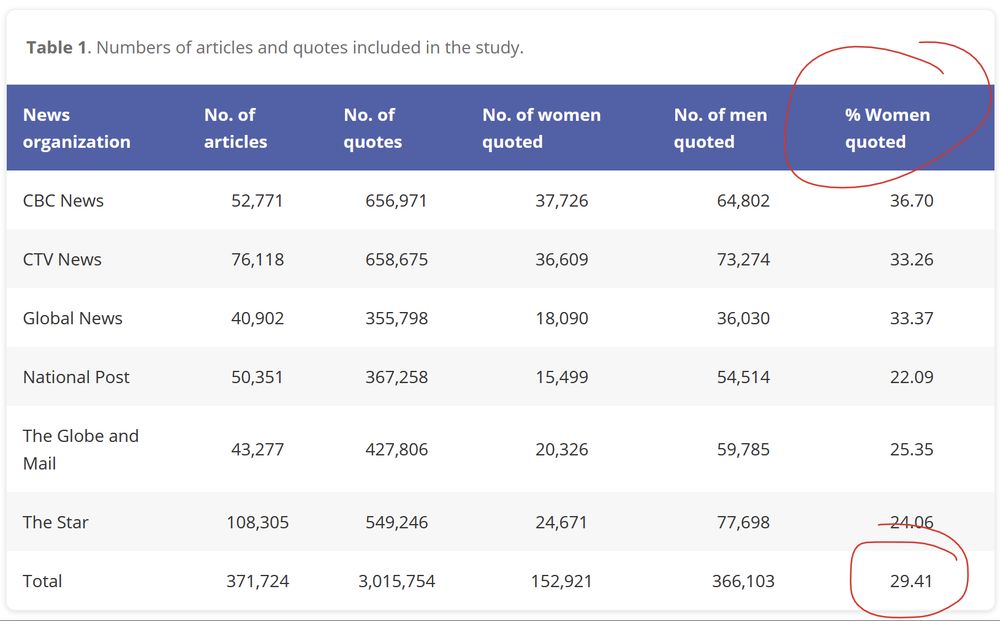Click CBC News quote count 656,971
This screenshot has height=621, width=1000.
(396, 200)
